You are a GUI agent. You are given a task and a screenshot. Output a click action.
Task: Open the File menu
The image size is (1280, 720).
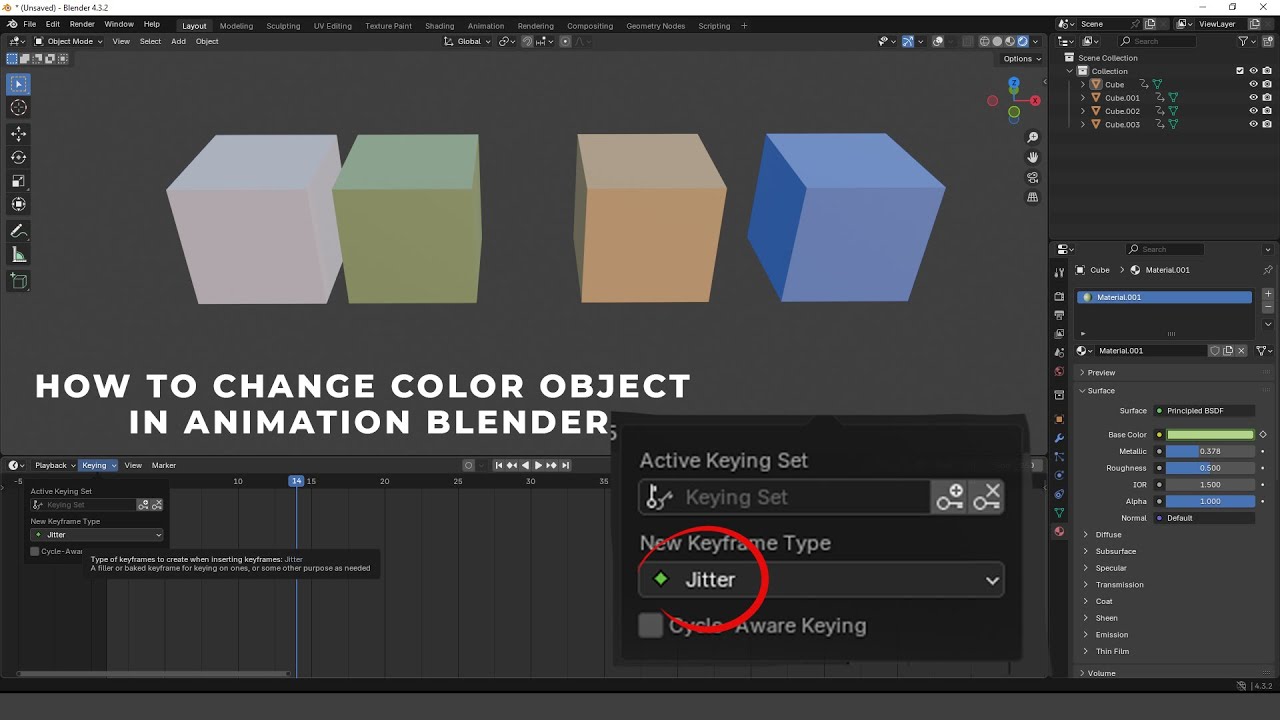point(29,24)
